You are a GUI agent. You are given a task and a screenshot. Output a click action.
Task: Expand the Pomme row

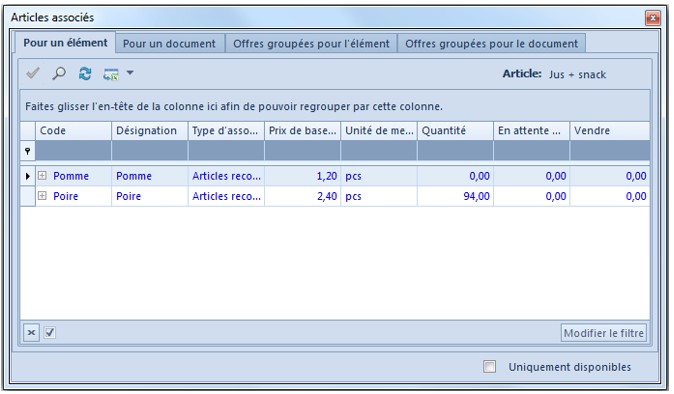coord(42,176)
